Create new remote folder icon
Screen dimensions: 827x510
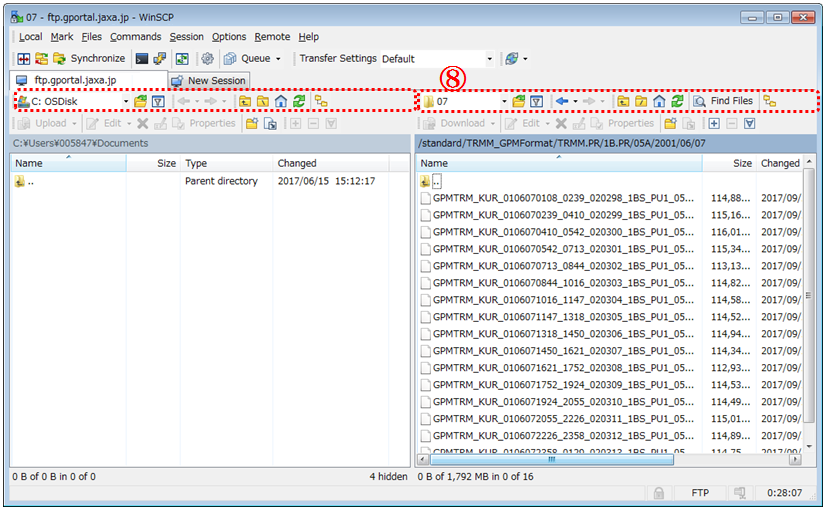[x=670, y=123]
